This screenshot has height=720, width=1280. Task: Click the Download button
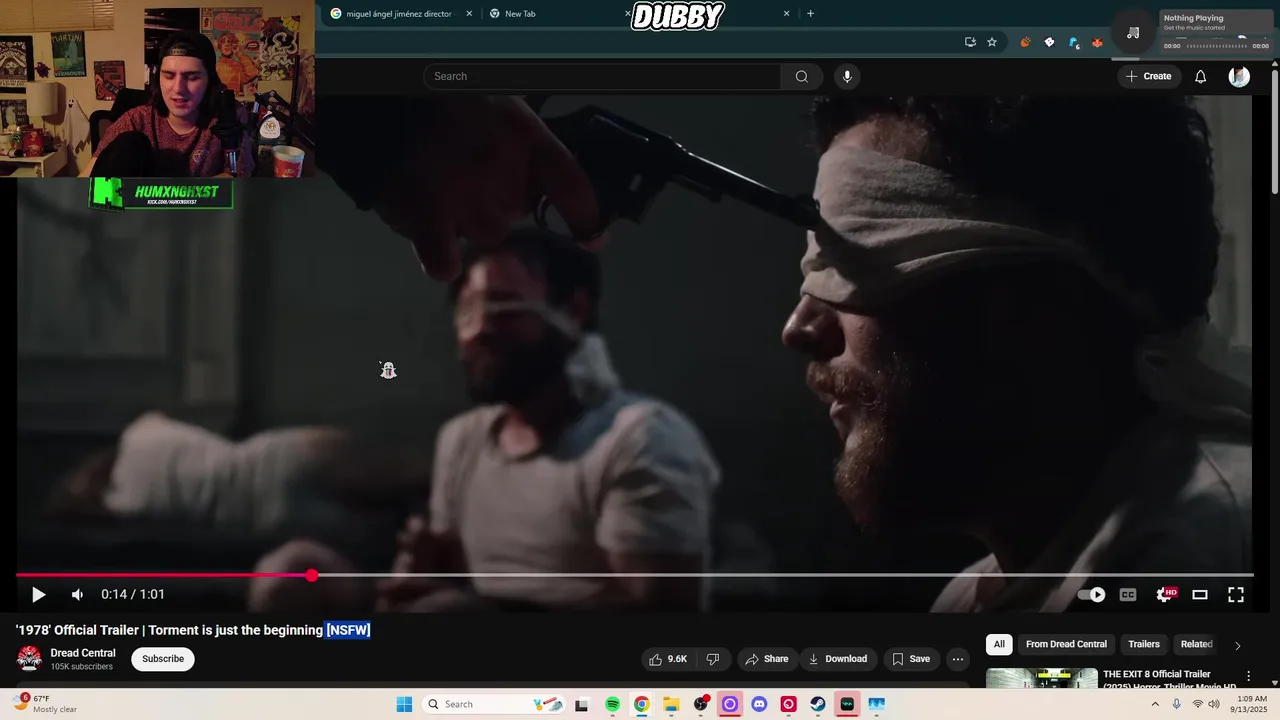(838, 659)
